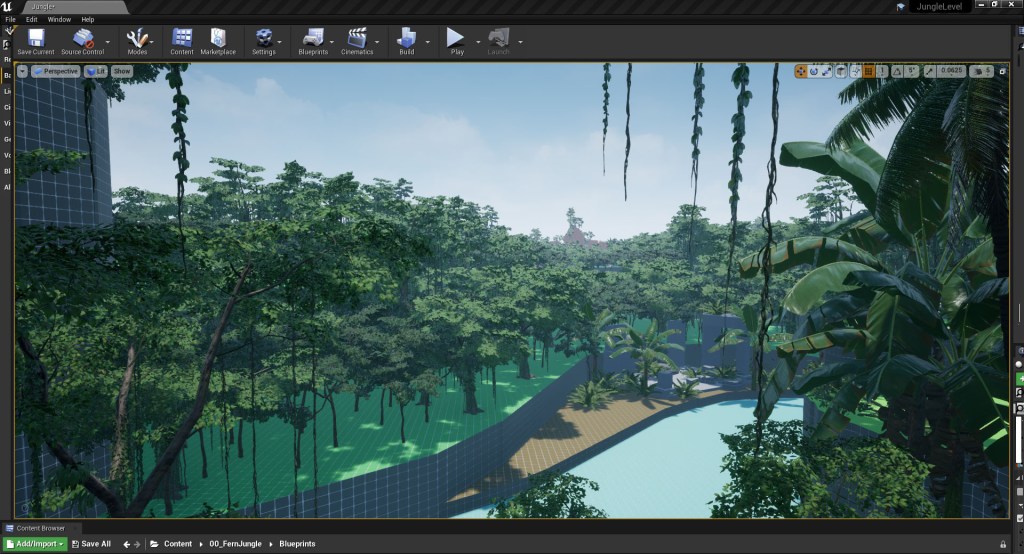The width and height of the screenshot is (1024, 554).
Task: Adjust the camera speed setting
Action: [x=980, y=71]
